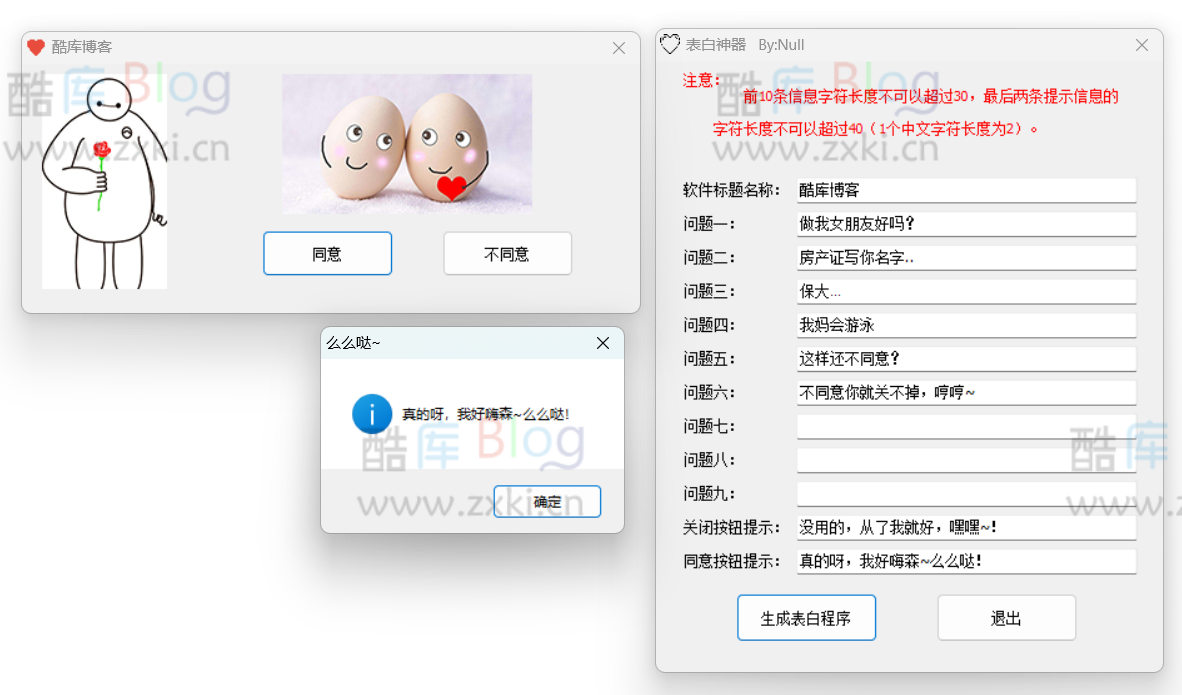Click the 退出 button

[x=1006, y=617]
